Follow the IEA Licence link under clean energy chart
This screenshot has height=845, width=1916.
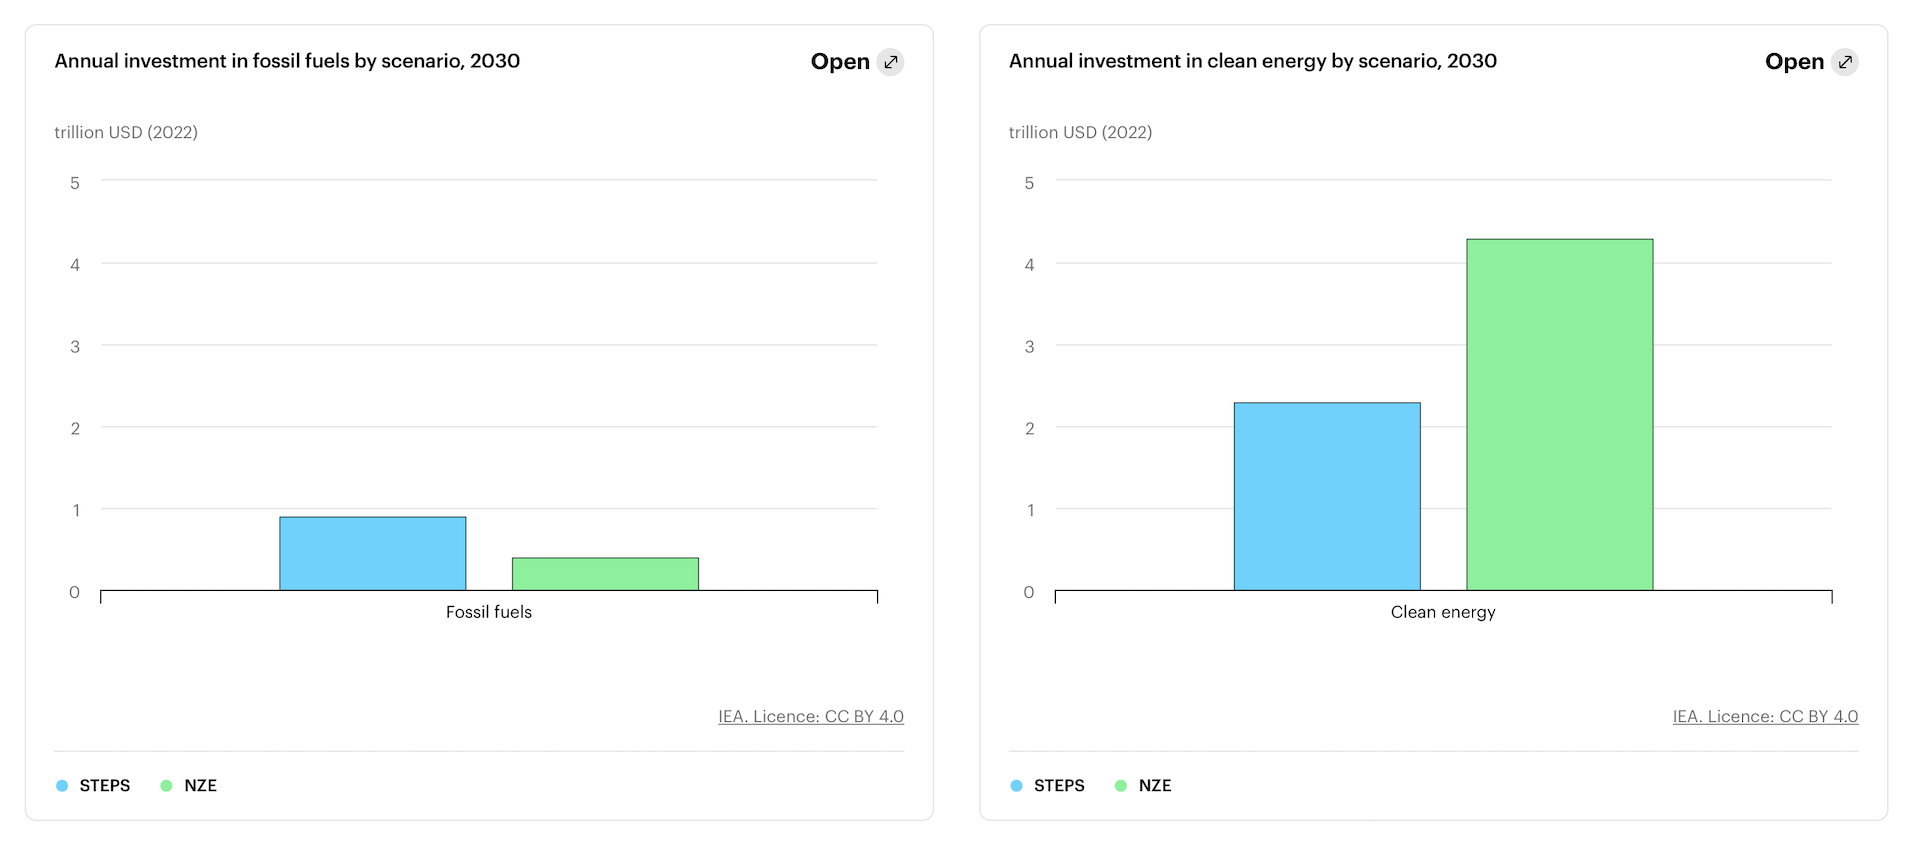point(1765,717)
